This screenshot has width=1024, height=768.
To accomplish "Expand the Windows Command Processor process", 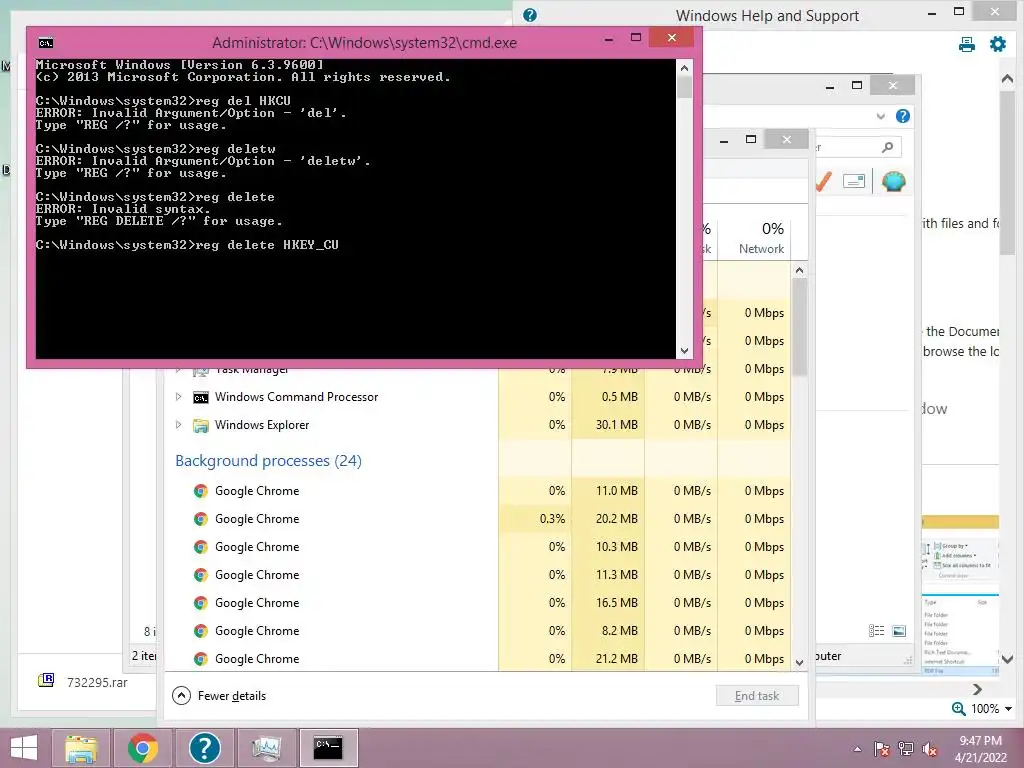I will pos(178,396).
